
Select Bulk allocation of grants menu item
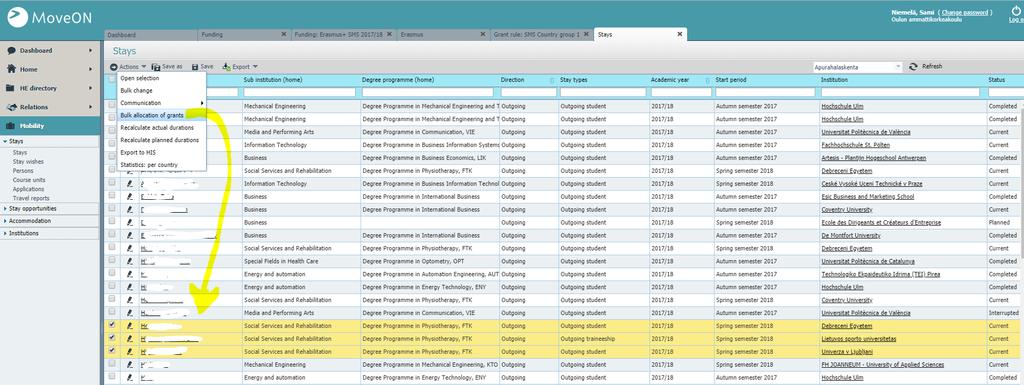click(x=161, y=116)
